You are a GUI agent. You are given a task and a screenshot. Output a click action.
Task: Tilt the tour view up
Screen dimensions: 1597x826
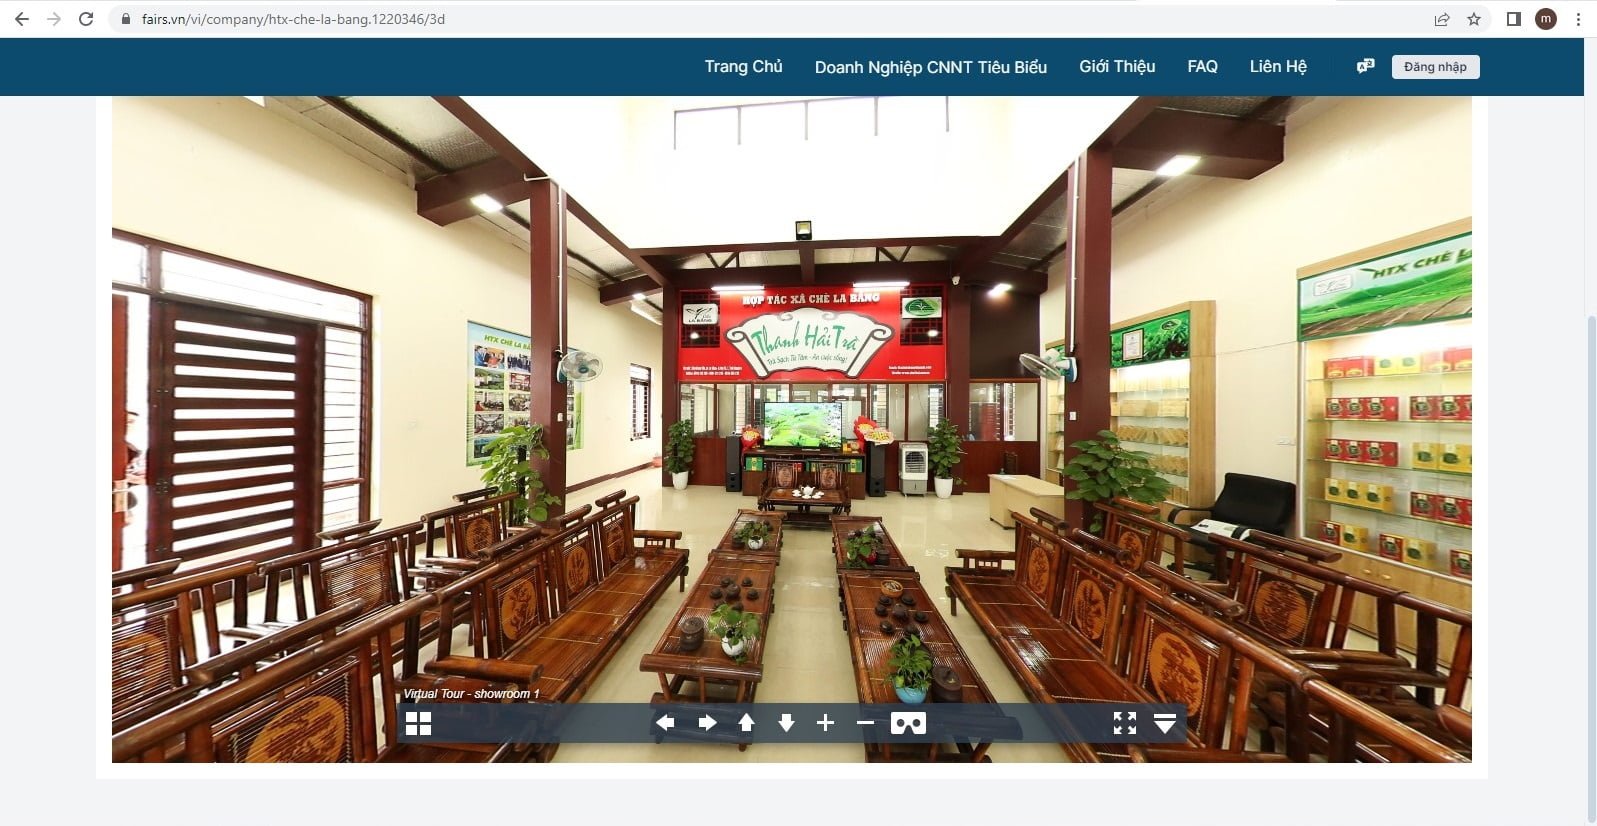746,723
